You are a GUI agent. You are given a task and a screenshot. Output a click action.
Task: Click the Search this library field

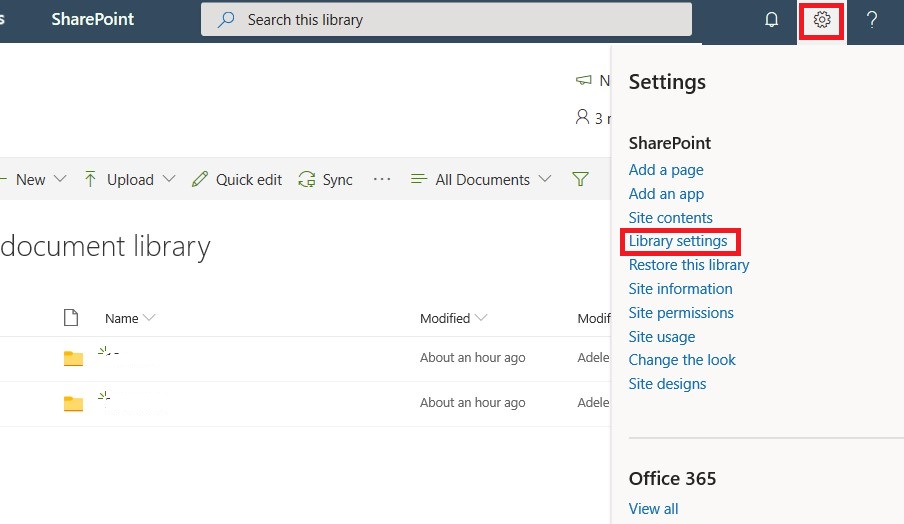coord(446,20)
